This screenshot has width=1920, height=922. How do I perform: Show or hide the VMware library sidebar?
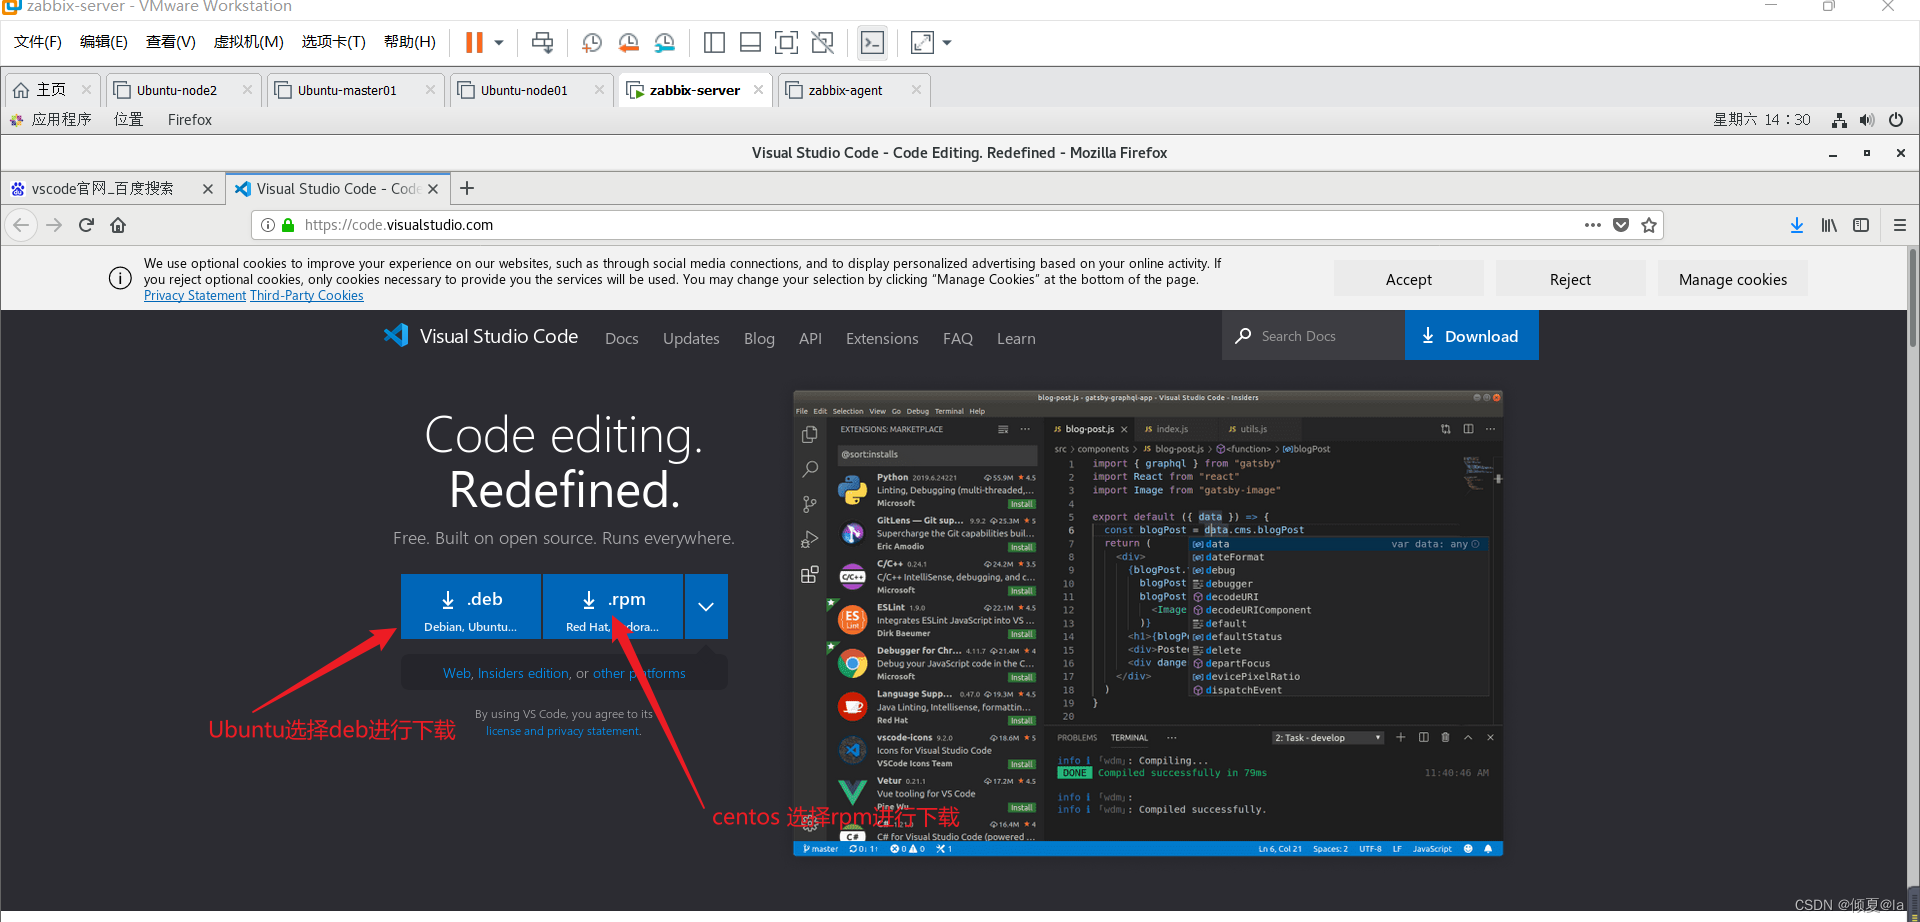tap(714, 42)
